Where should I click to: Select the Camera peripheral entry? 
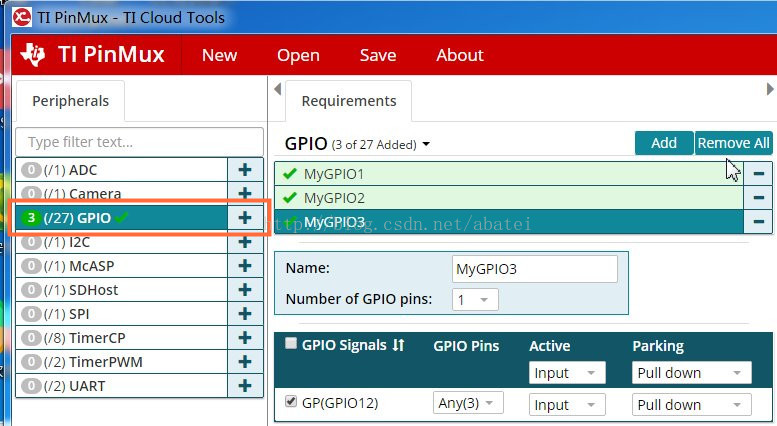(x=121, y=193)
